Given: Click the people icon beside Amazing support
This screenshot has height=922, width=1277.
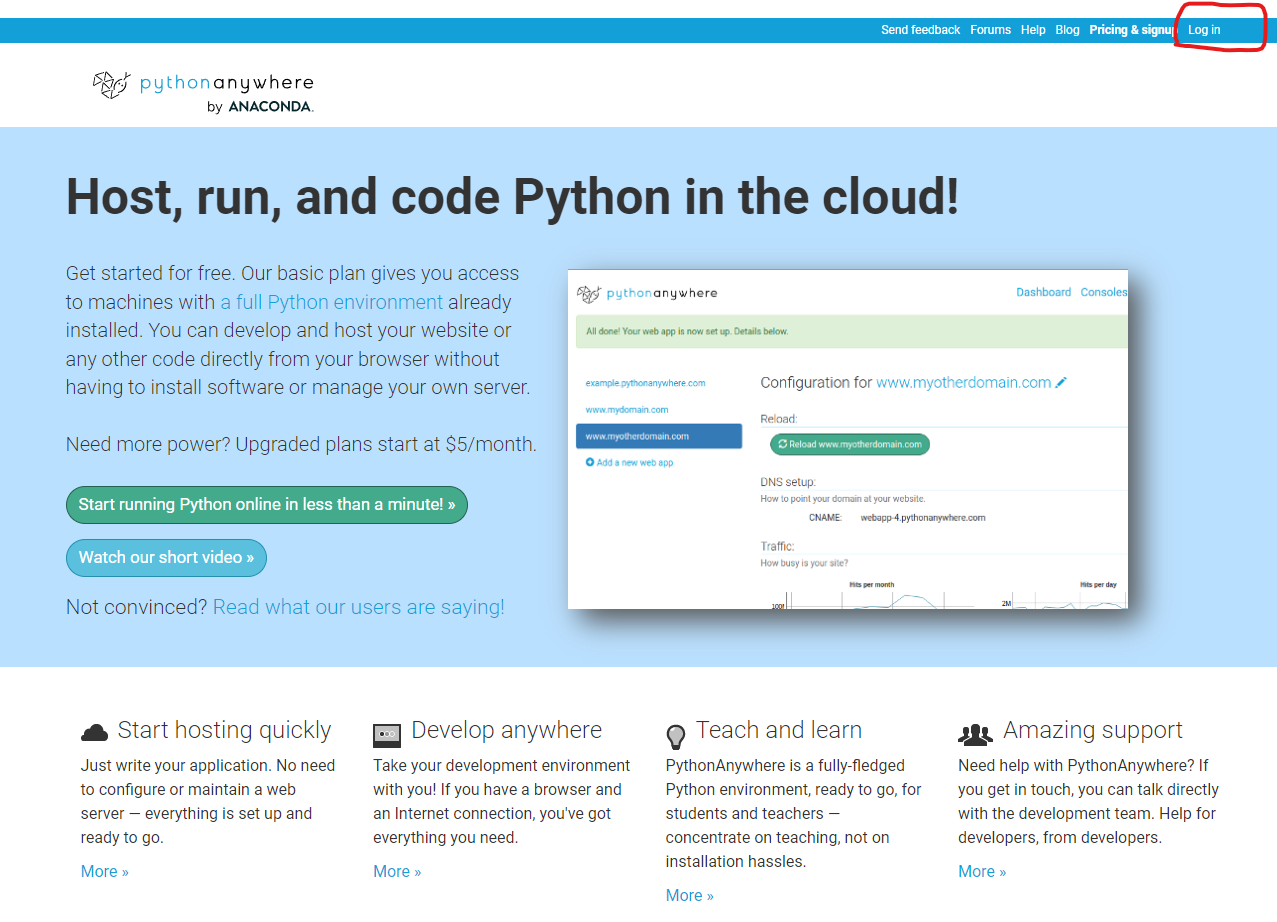Looking at the screenshot, I should (975, 734).
